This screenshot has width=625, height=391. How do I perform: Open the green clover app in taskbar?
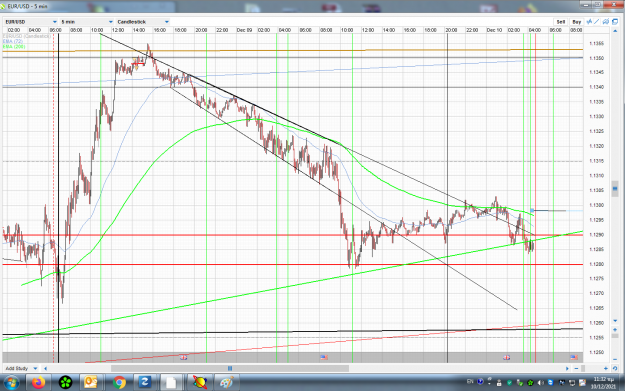tap(65, 383)
